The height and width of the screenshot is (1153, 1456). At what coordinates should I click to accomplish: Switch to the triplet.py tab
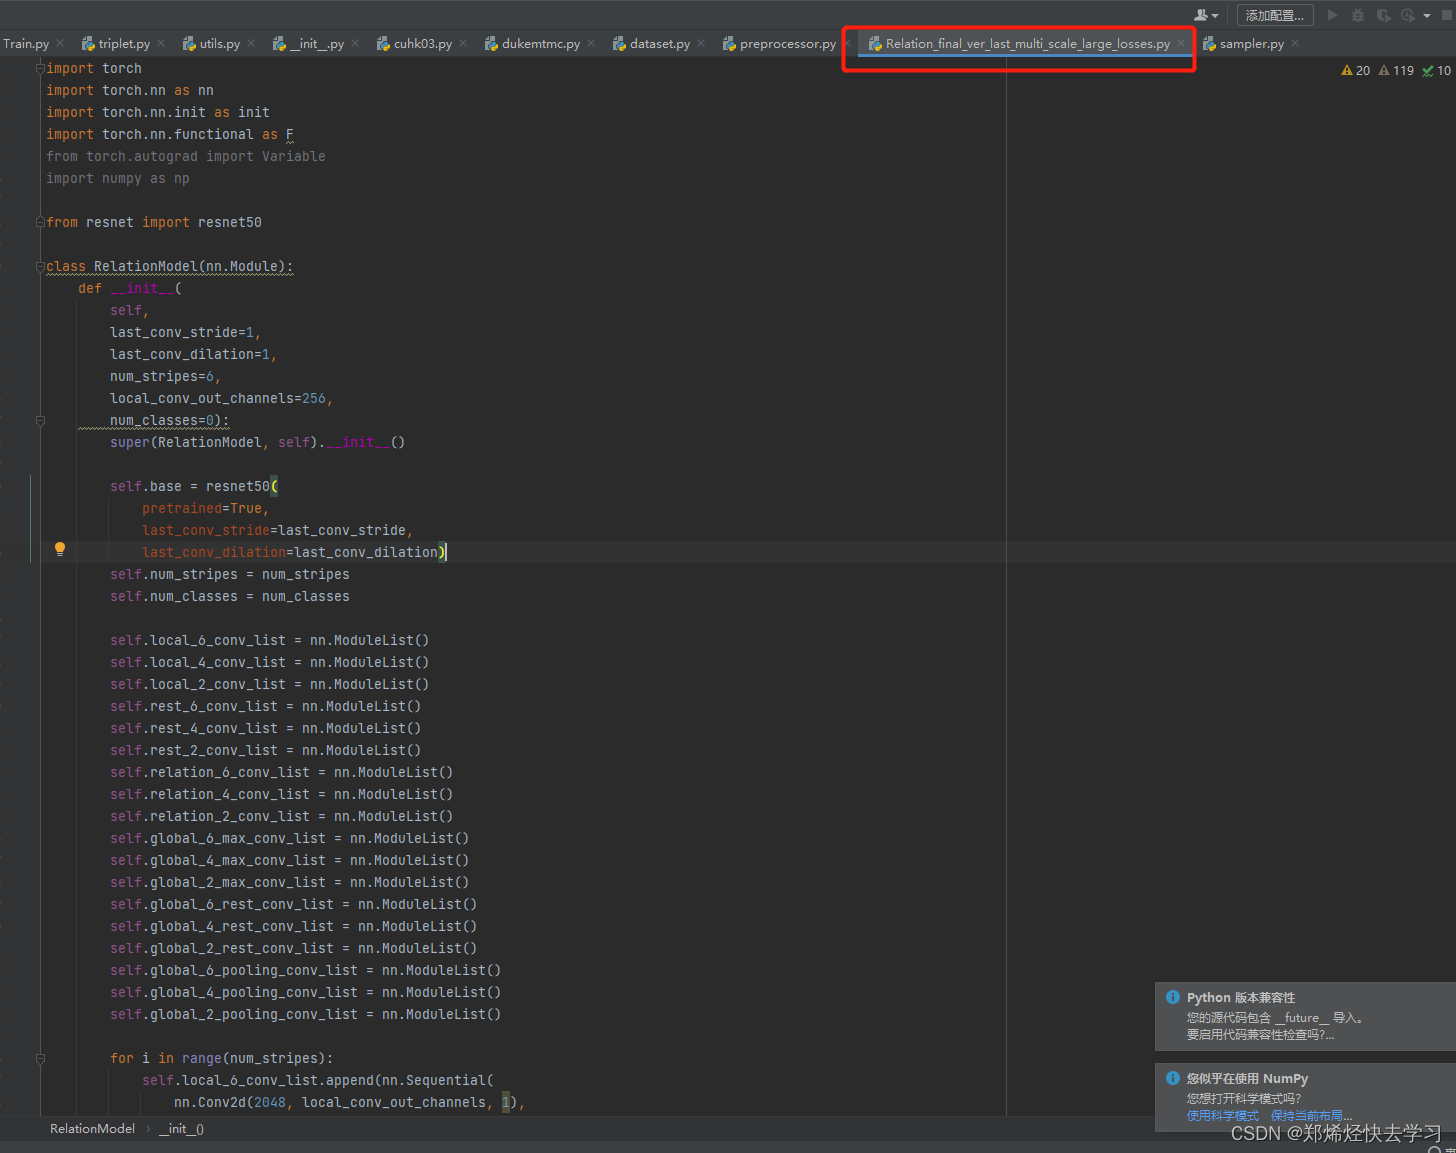124,43
